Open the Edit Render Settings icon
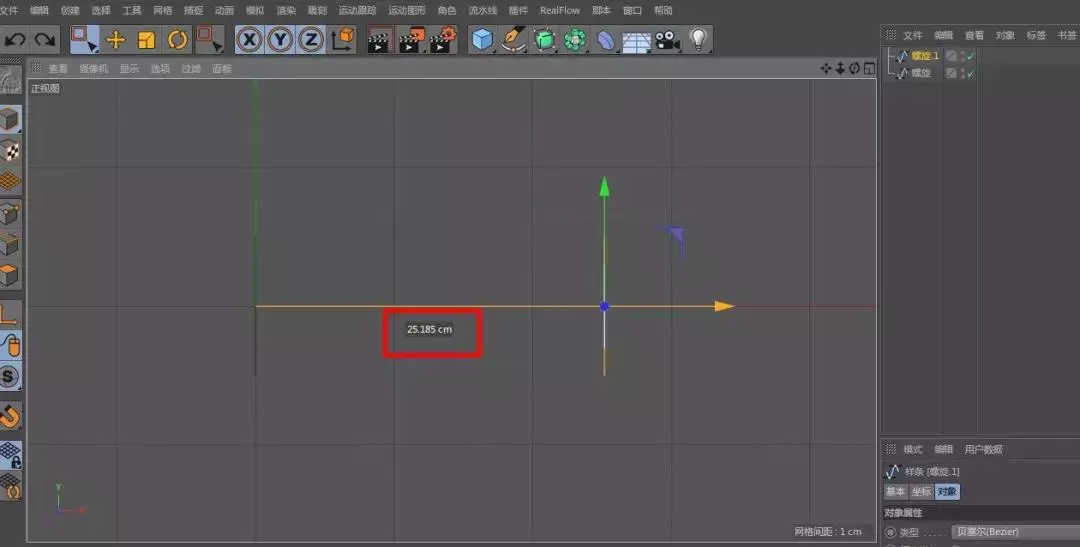This screenshot has height=547, width=1080. (x=442, y=40)
